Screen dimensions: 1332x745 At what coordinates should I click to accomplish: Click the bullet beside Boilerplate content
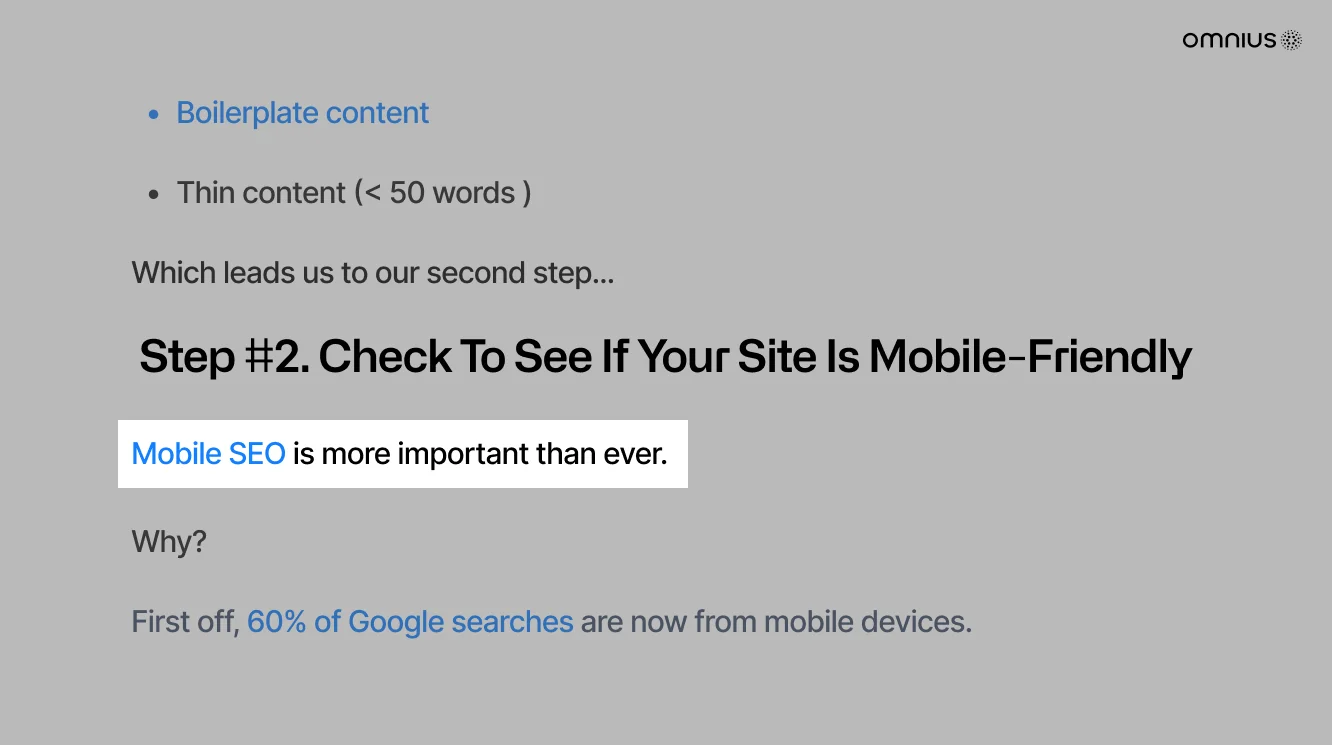153,115
